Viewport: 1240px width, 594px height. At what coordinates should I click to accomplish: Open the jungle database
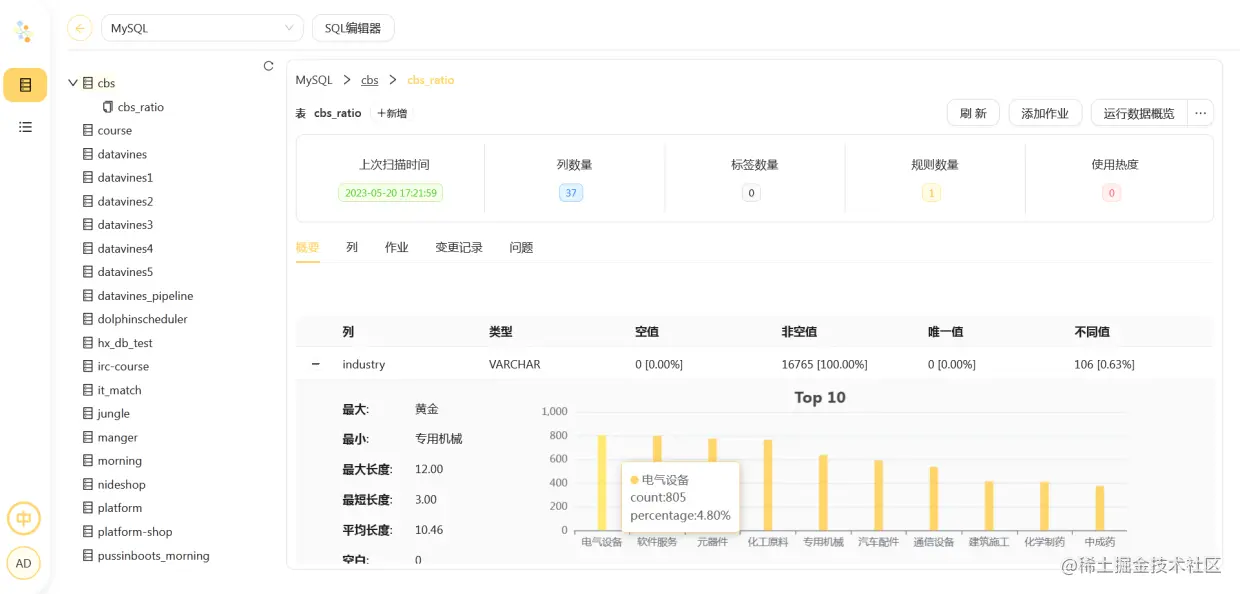[x=114, y=413]
